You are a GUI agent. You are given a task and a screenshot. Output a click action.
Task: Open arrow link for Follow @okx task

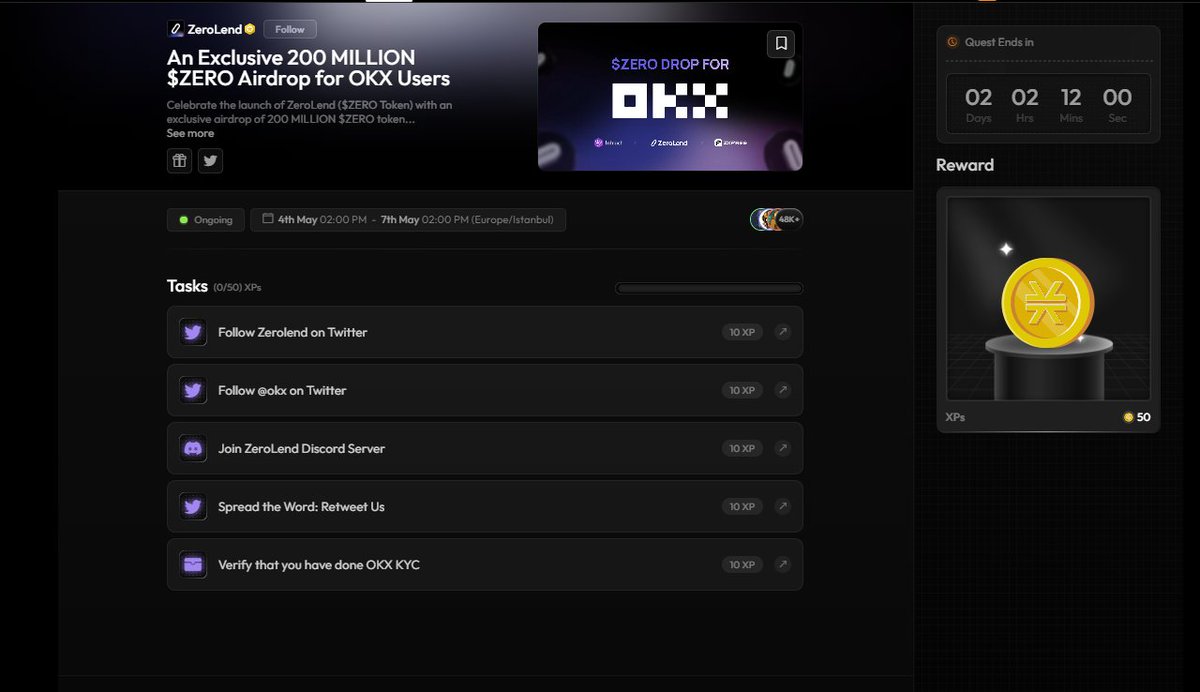[x=783, y=390]
